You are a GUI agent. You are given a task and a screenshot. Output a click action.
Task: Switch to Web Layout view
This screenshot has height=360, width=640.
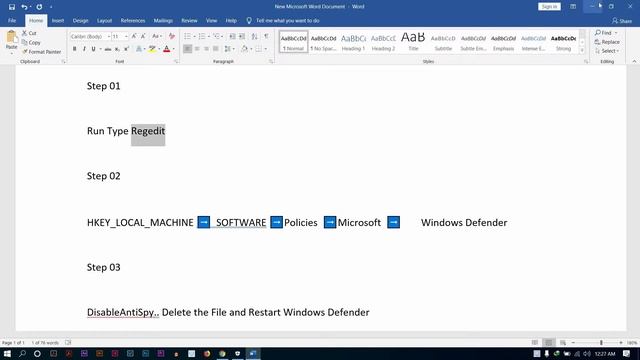[x=563, y=342]
